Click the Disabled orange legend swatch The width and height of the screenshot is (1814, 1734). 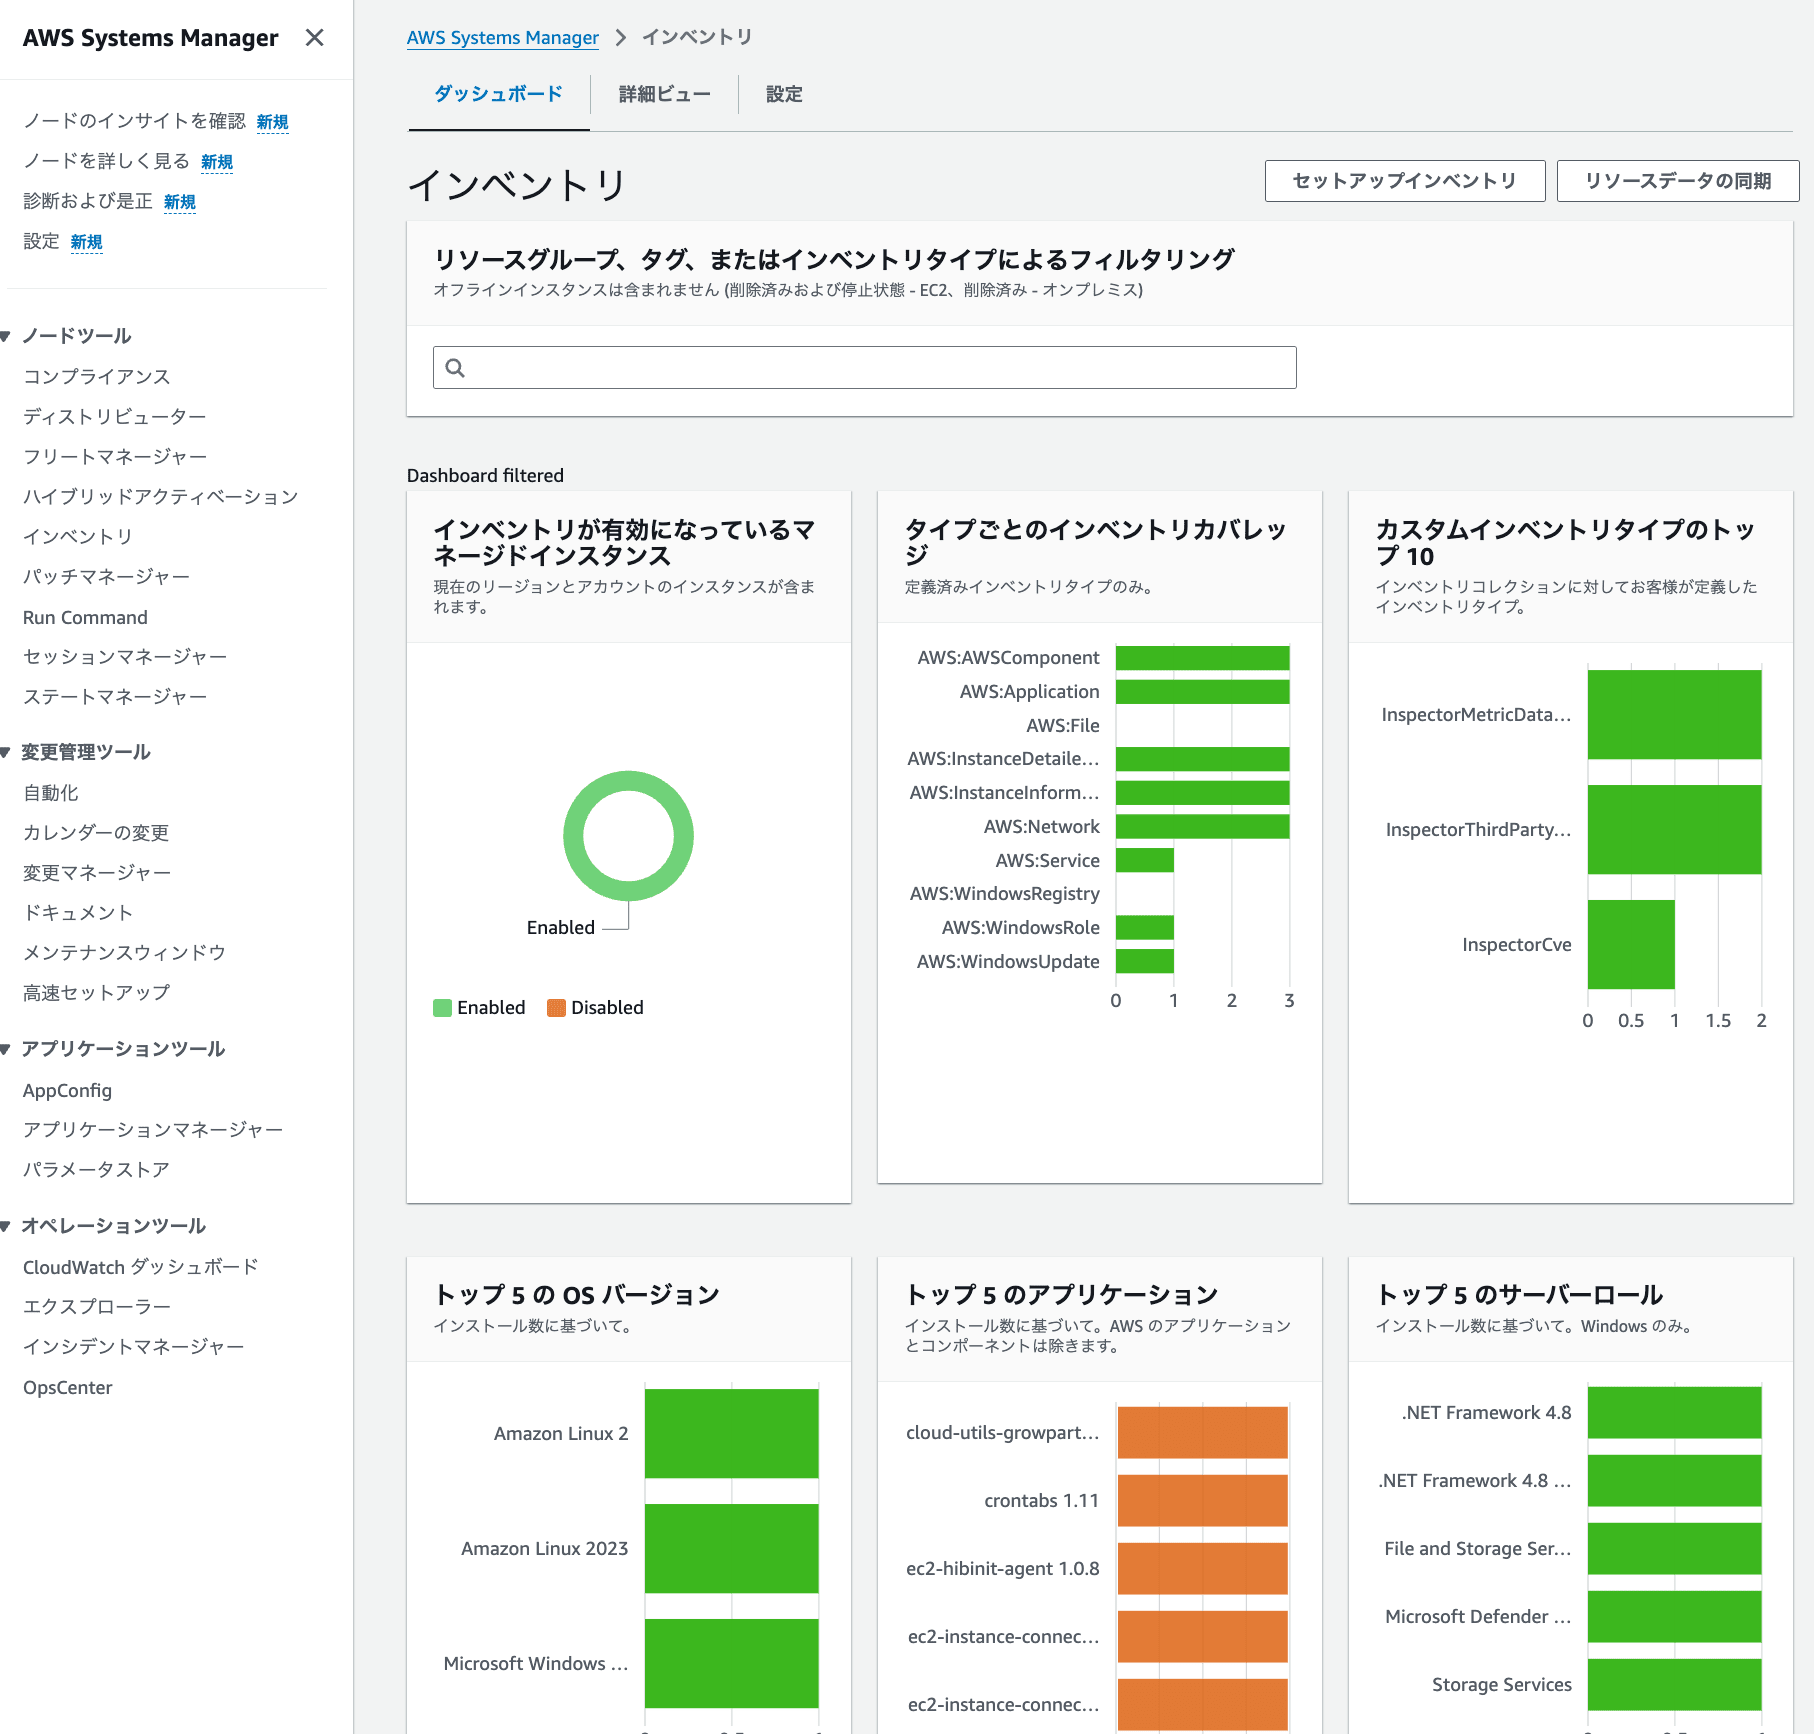[556, 1008]
